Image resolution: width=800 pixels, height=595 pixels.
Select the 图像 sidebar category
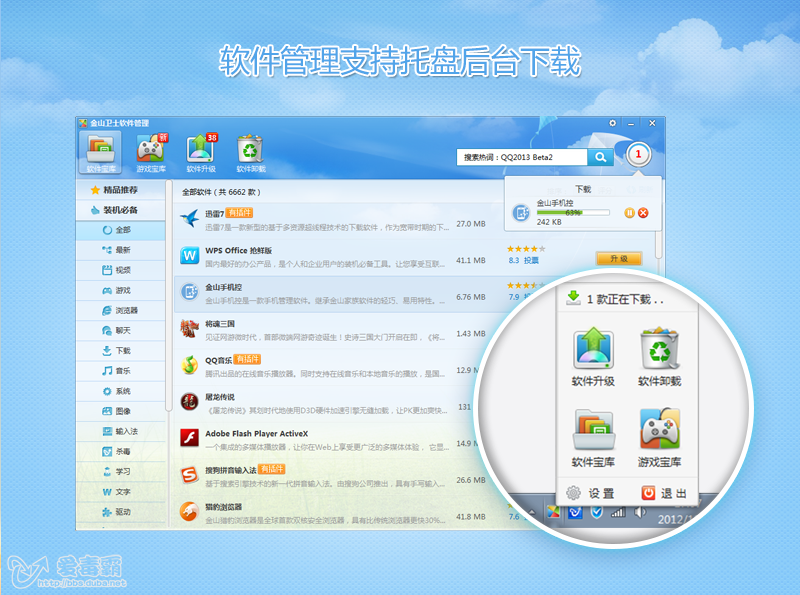click(x=120, y=411)
